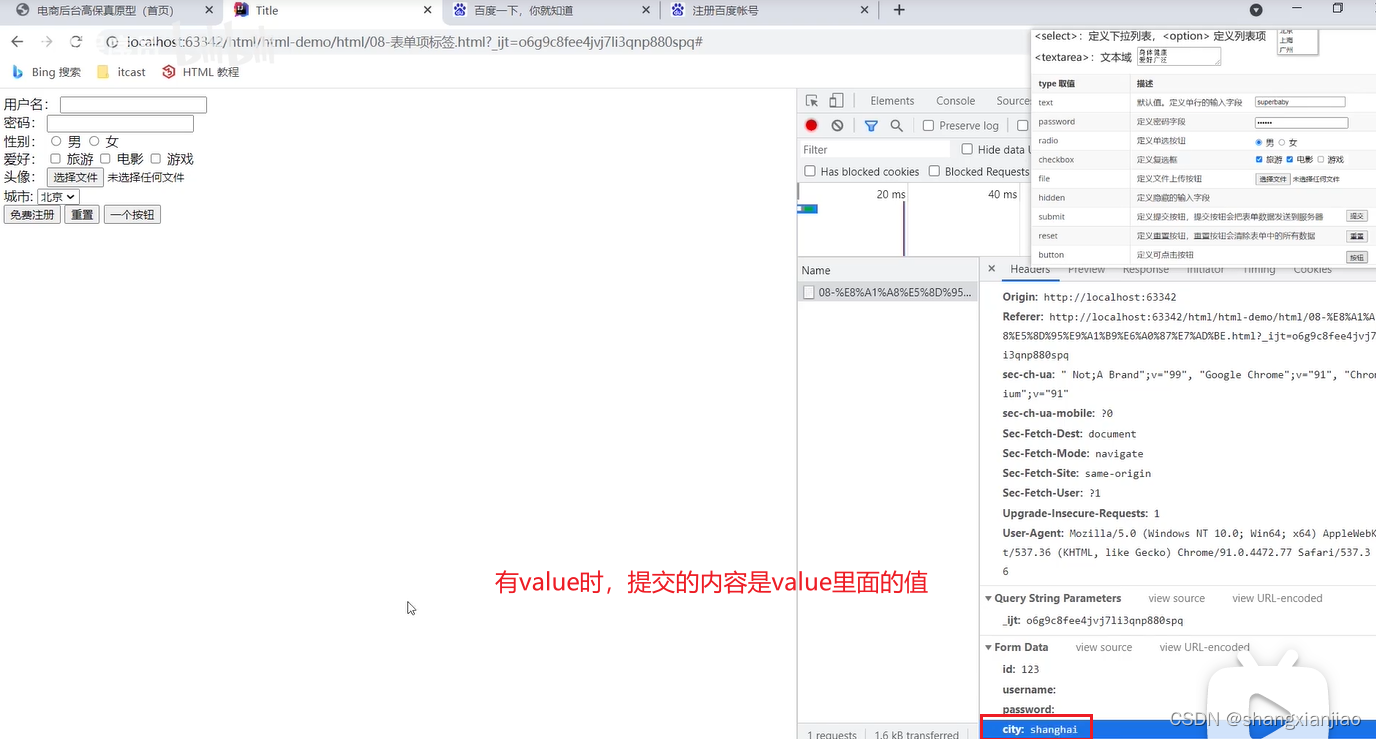Select the 女 radio button

(94, 141)
